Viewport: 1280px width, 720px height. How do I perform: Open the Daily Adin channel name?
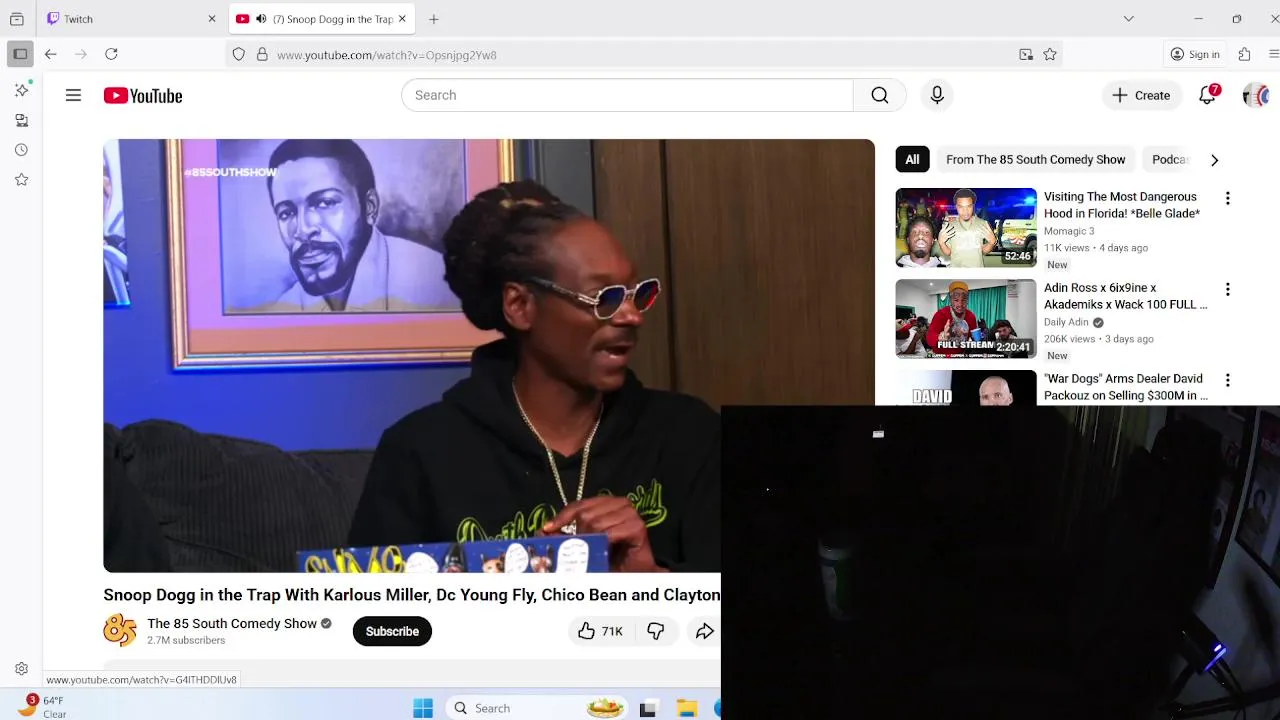(1066, 322)
